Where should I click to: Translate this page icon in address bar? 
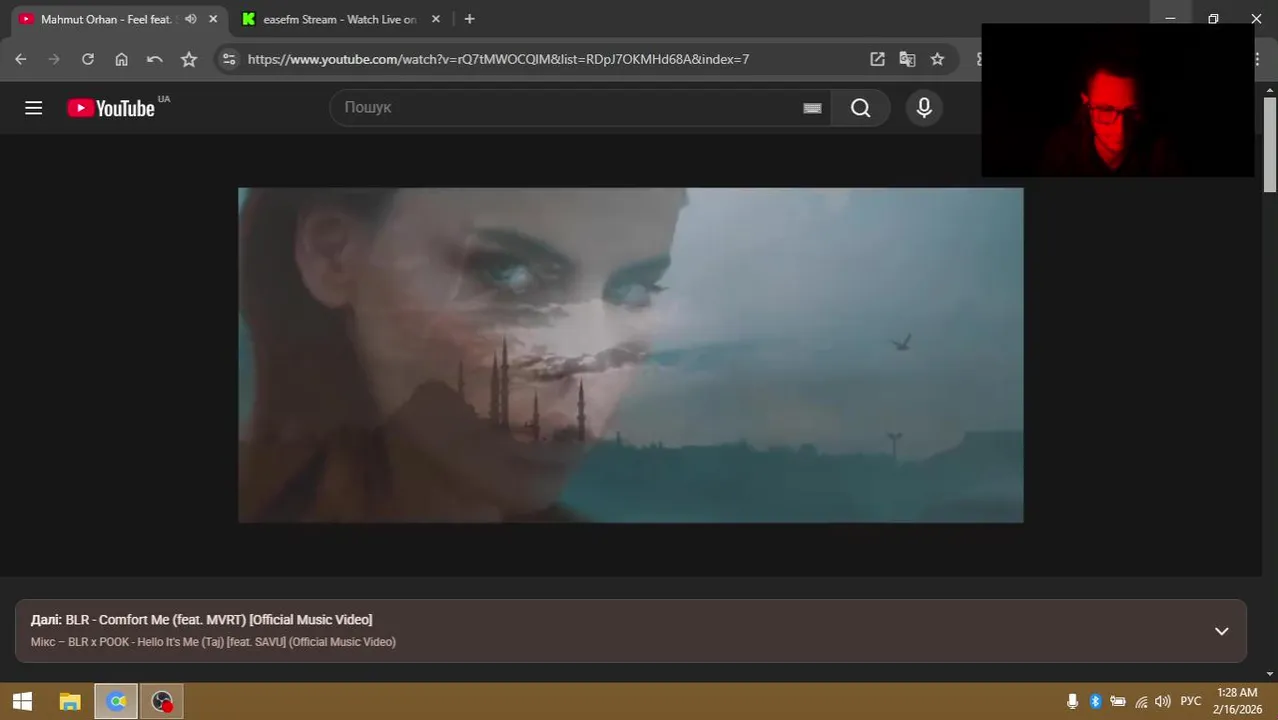tap(907, 59)
